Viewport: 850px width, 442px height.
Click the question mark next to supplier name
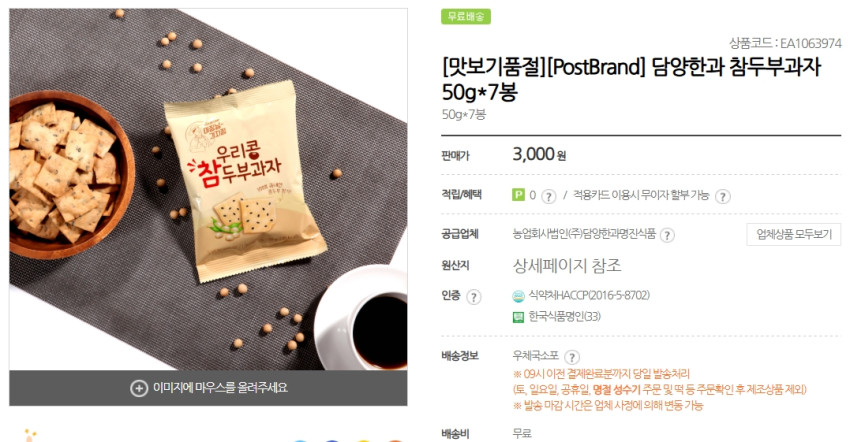(x=667, y=235)
